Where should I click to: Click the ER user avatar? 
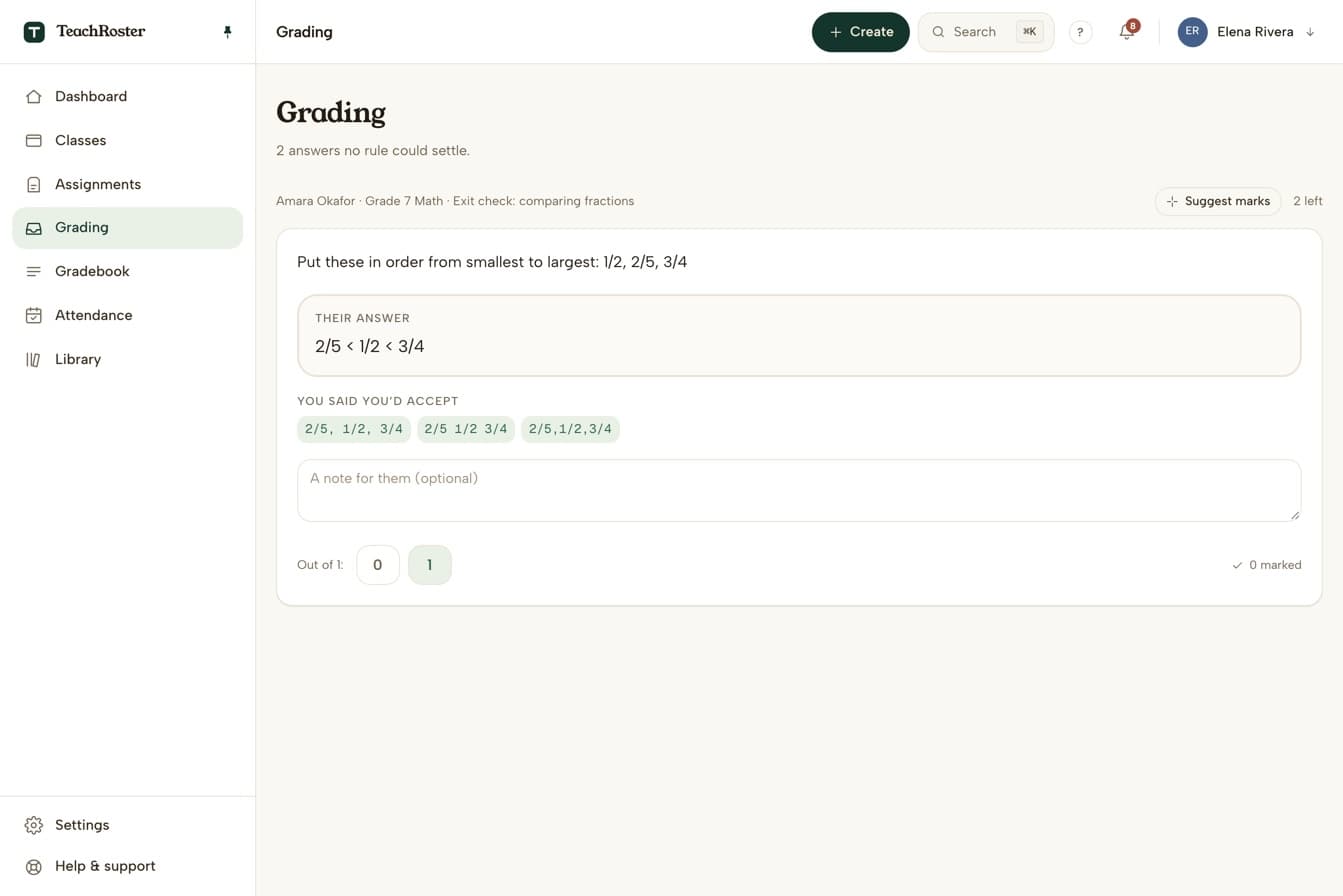[1192, 32]
